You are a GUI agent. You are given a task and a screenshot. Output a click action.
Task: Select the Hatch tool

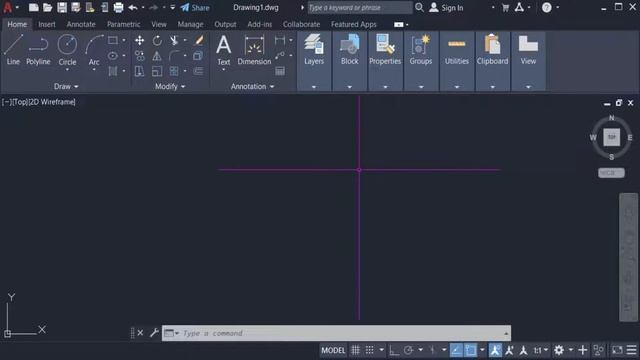(113, 71)
